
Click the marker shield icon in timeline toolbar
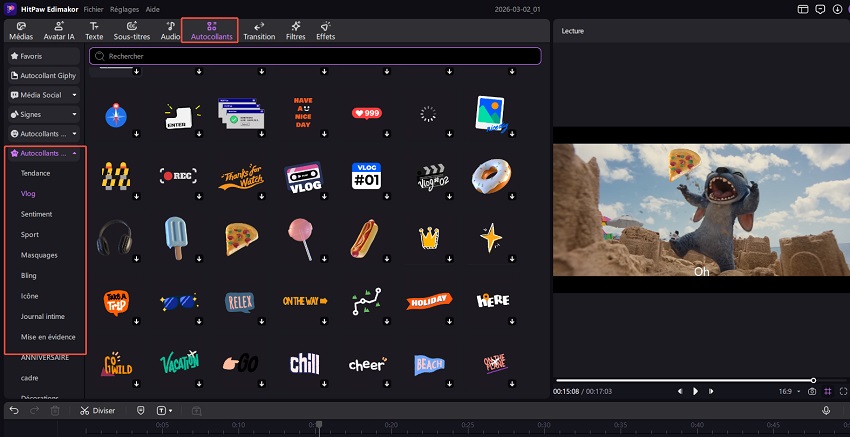point(141,410)
